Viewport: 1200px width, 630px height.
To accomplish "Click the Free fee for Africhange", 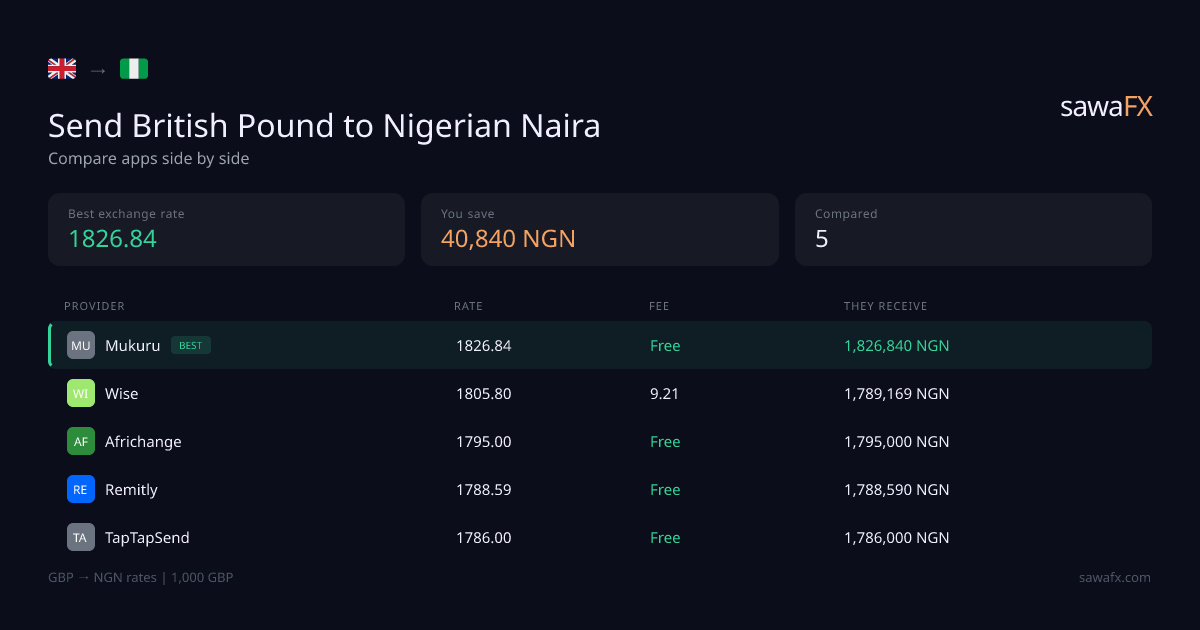I will [665, 441].
